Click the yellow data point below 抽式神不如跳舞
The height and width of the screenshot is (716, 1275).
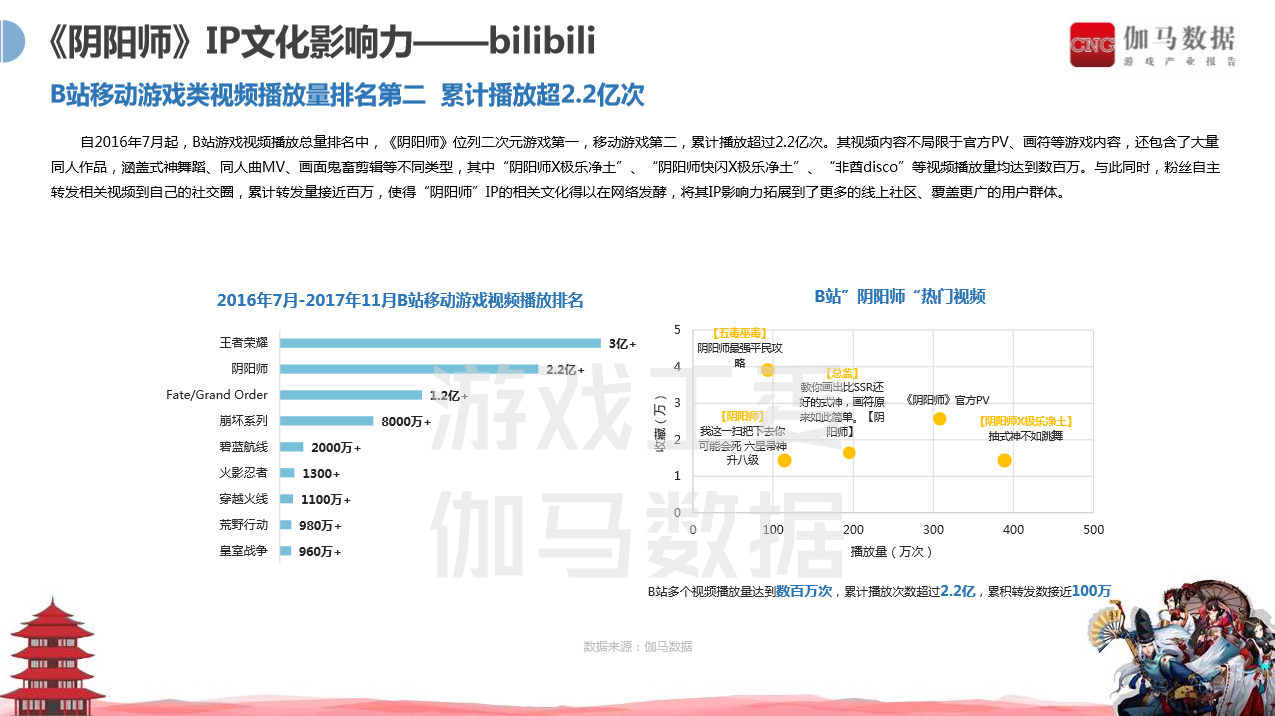pos(1004,460)
